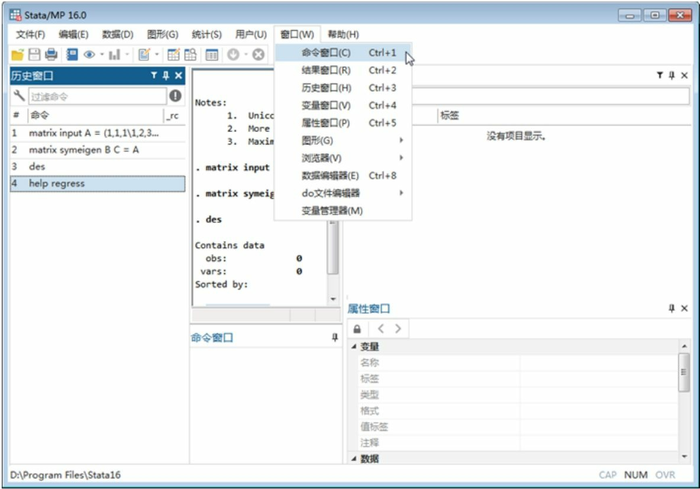Click the next arrow in 属性窗口
Screen dimensions: 700x489
pyautogui.click(x=398, y=329)
